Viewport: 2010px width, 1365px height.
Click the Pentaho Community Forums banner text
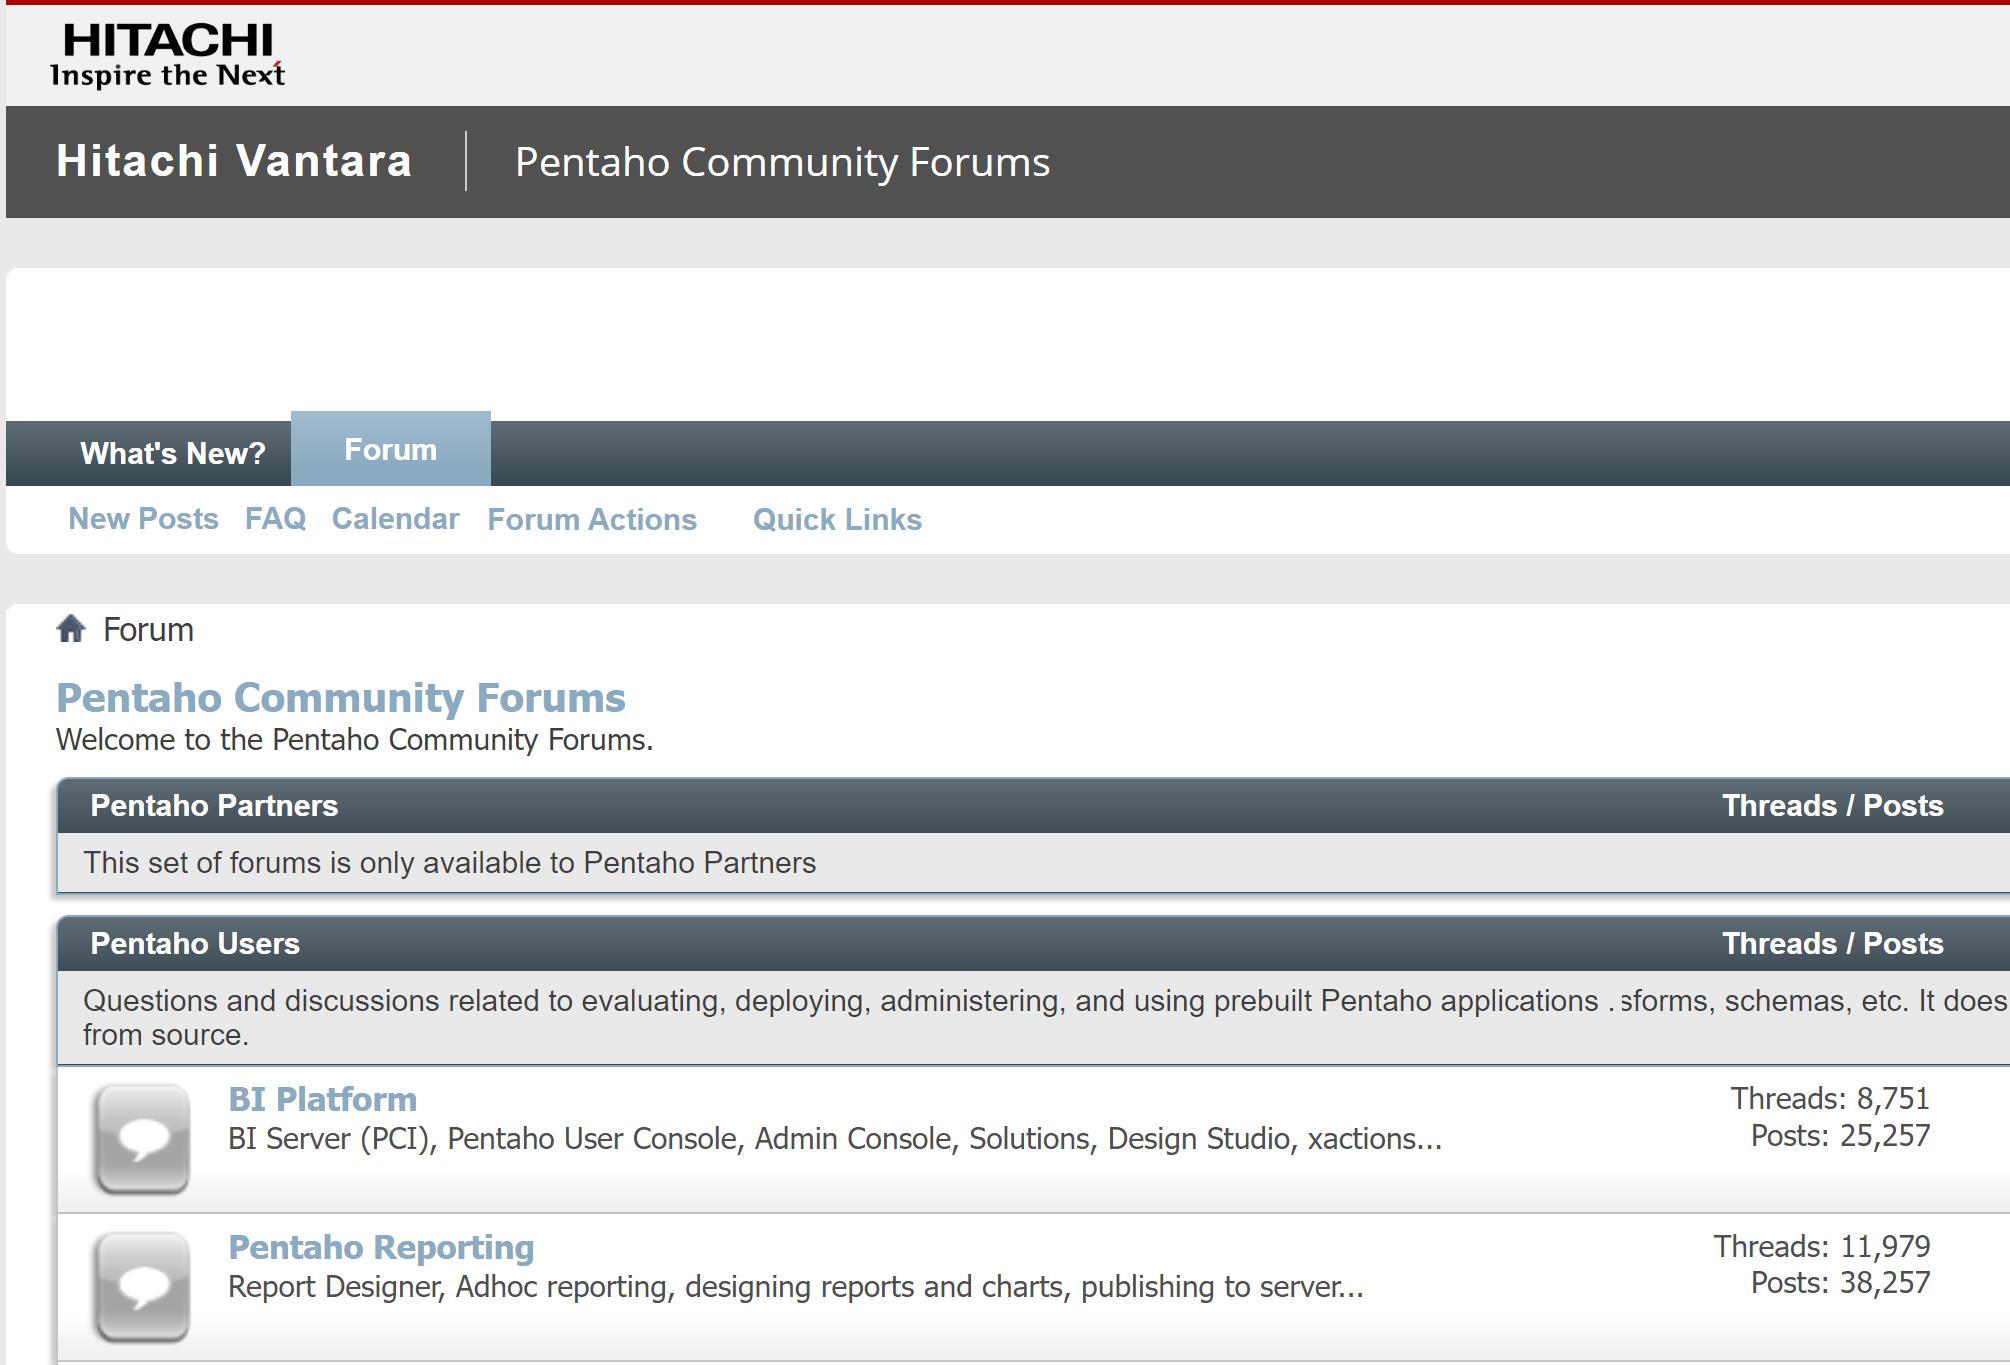[x=782, y=162]
